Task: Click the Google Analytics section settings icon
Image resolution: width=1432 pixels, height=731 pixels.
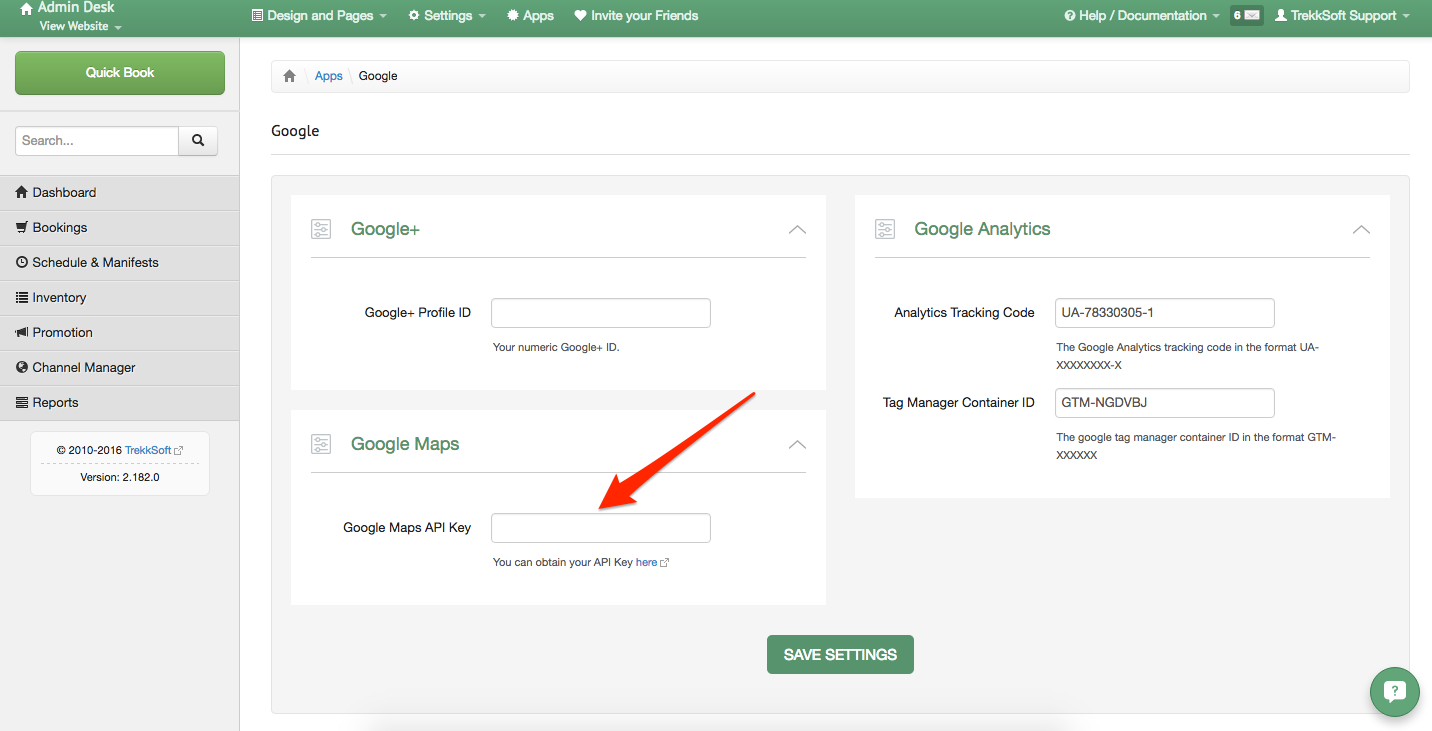Action: pyautogui.click(x=884, y=229)
